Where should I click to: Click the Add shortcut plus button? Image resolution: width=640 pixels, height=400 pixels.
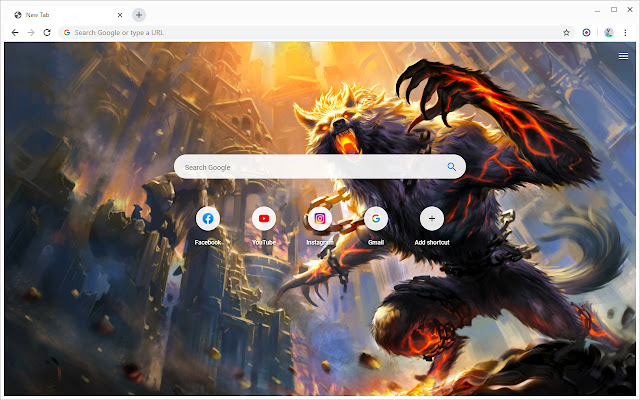(432, 219)
